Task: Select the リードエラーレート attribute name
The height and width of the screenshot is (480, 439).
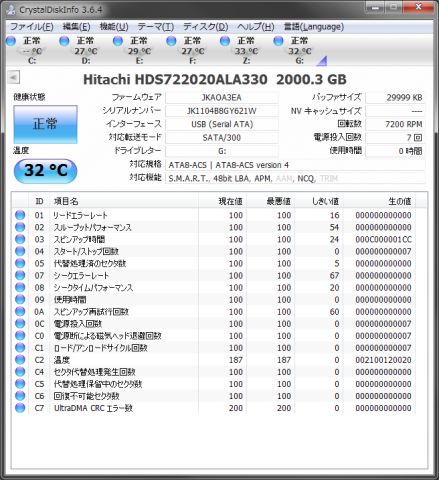Action: (80, 215)
